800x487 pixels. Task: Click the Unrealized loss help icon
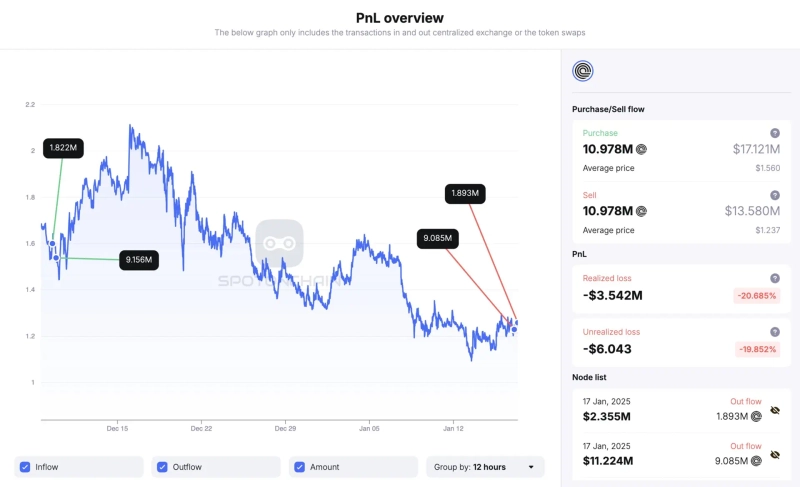[x=774, y=332]
